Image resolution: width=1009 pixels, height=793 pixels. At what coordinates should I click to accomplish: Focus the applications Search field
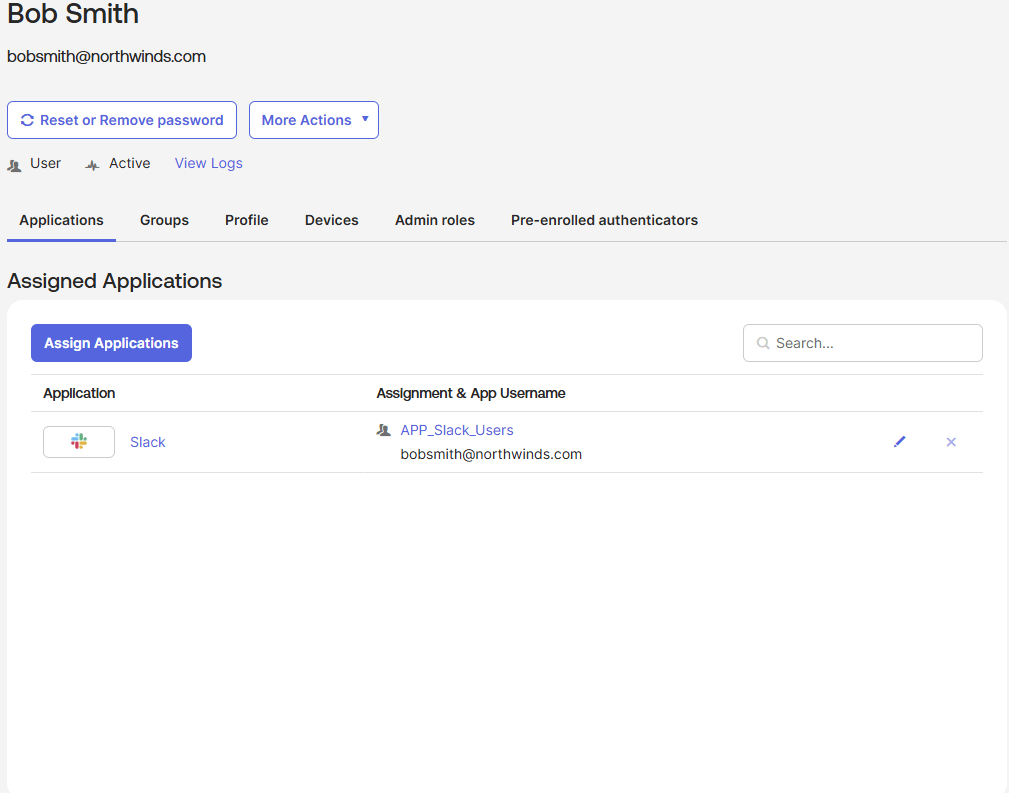coord(872,343)
